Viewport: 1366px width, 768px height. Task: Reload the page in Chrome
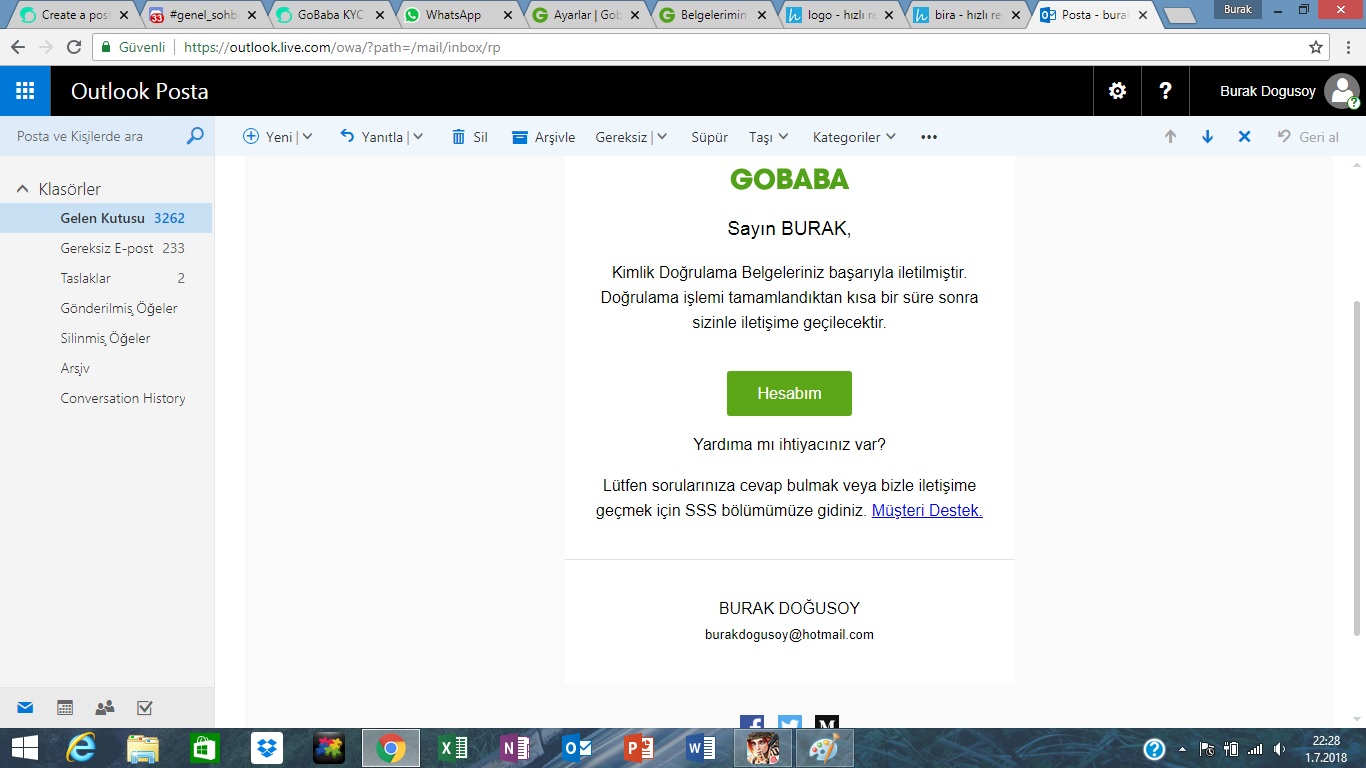click(74, 47)
